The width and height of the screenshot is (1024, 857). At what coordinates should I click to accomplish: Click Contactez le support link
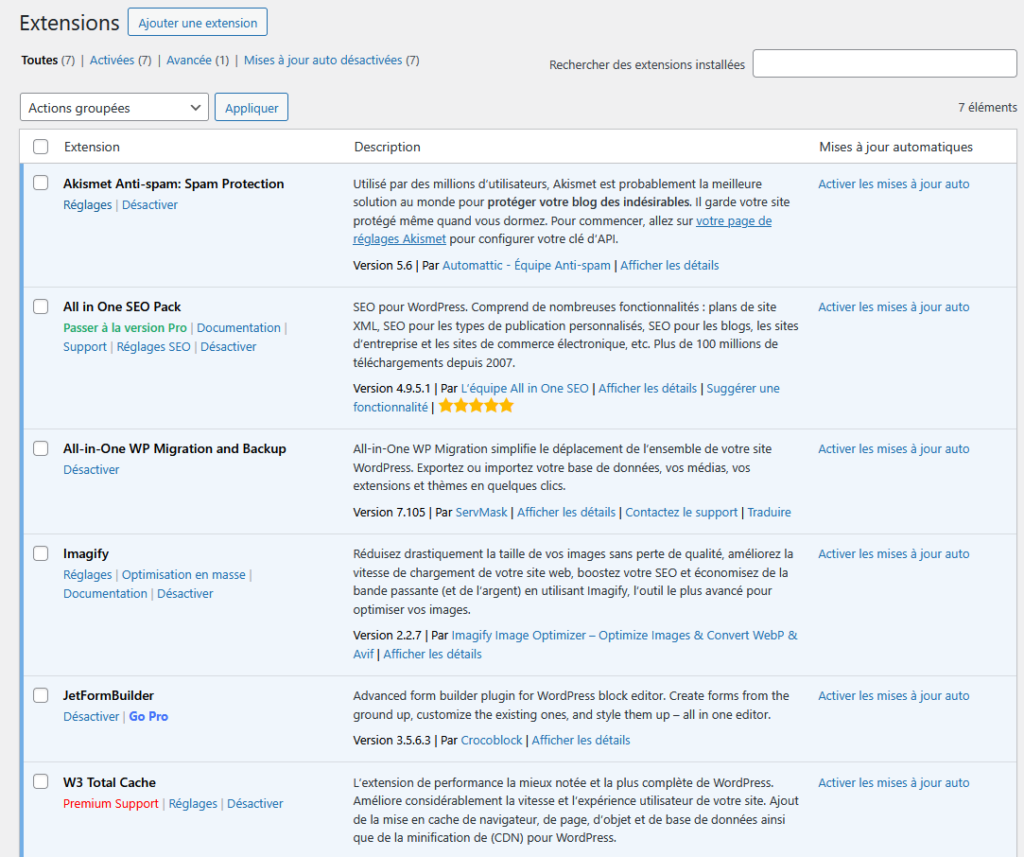[681, 512]
